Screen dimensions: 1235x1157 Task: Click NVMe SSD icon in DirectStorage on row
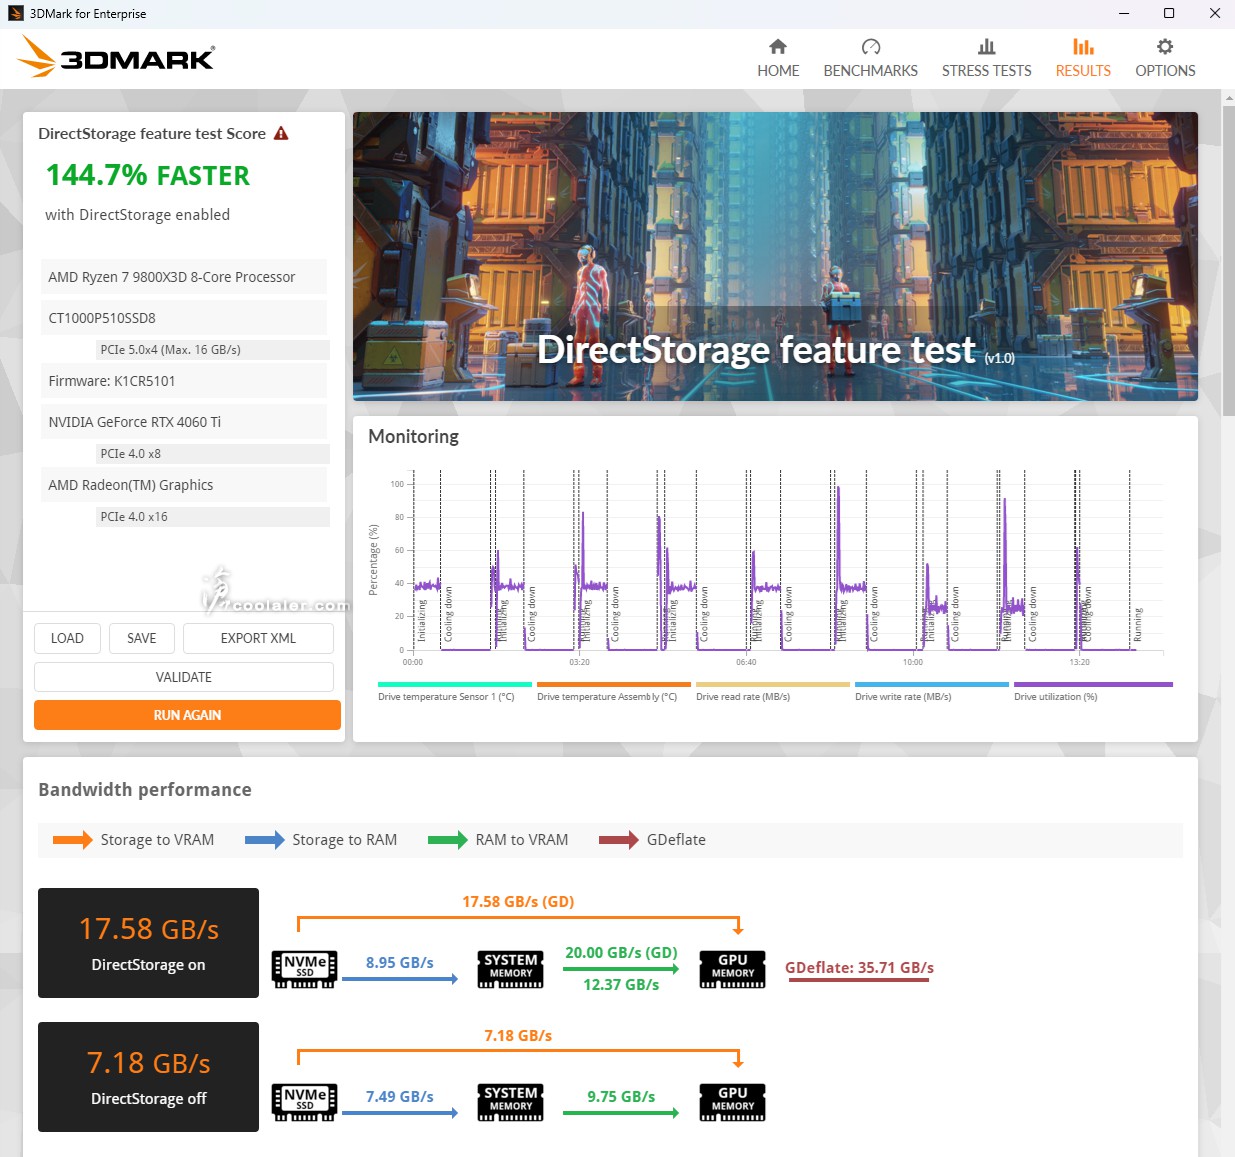305,969
